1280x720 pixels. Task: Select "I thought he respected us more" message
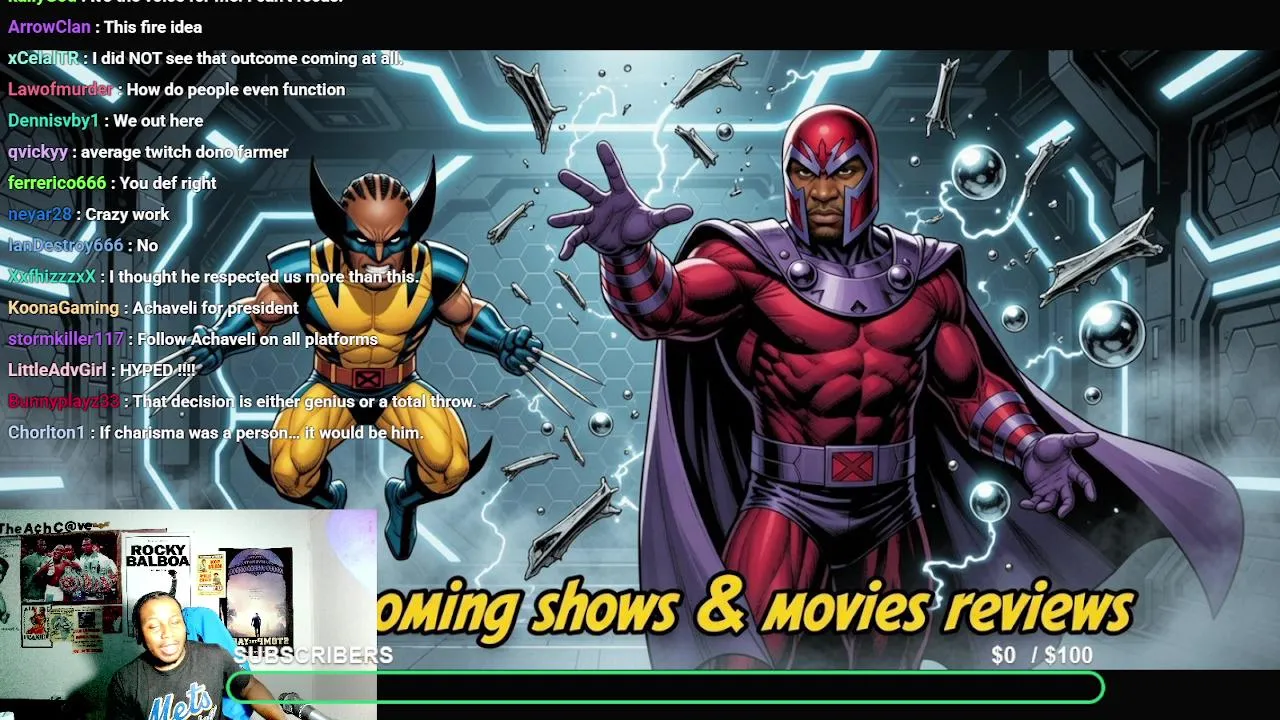[264, 276]
